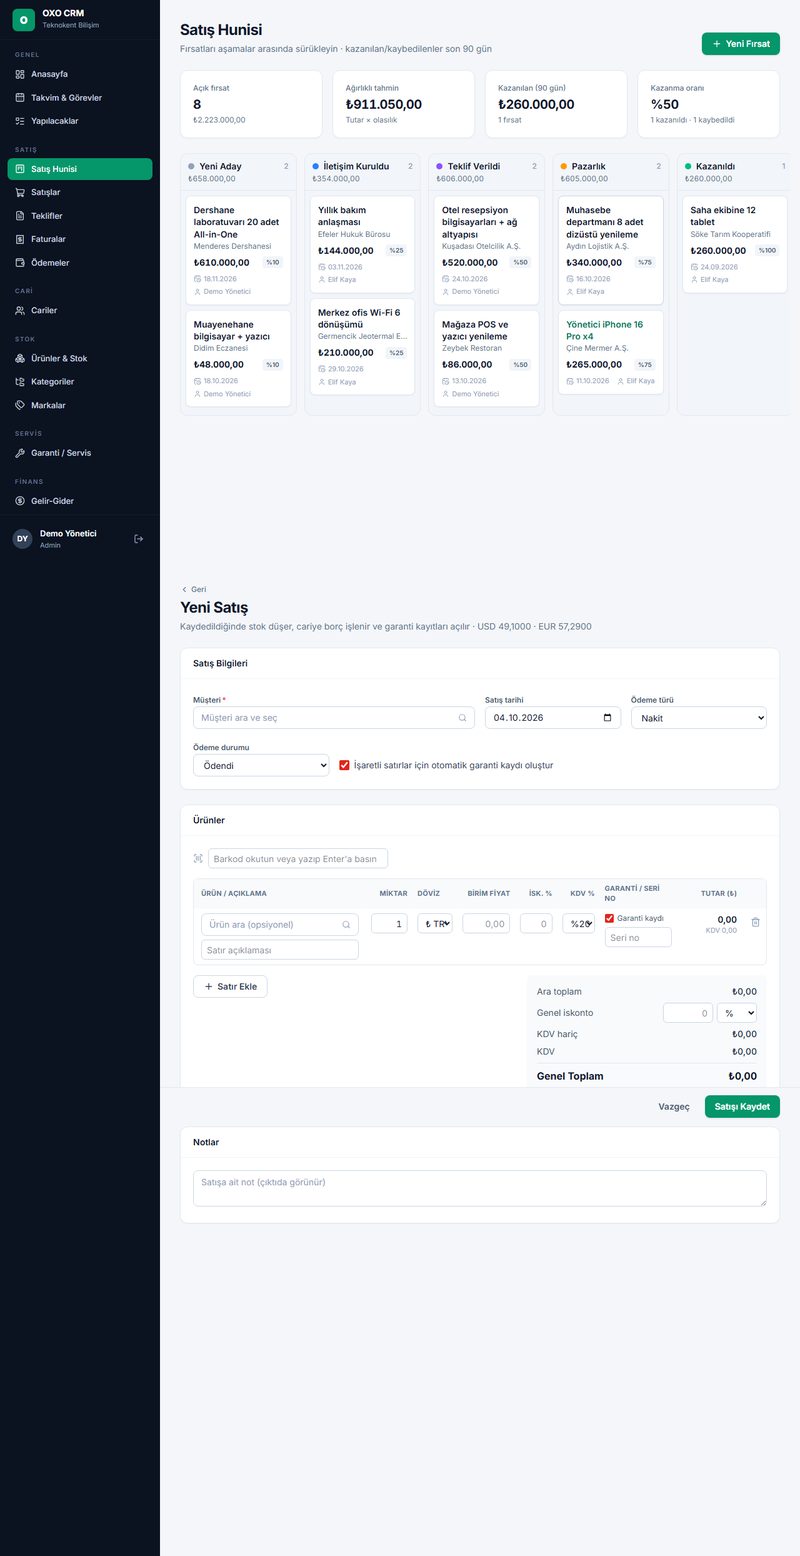Select the Yapılacaklar checklist icon
800x1556 pixels.
(20, 121)
